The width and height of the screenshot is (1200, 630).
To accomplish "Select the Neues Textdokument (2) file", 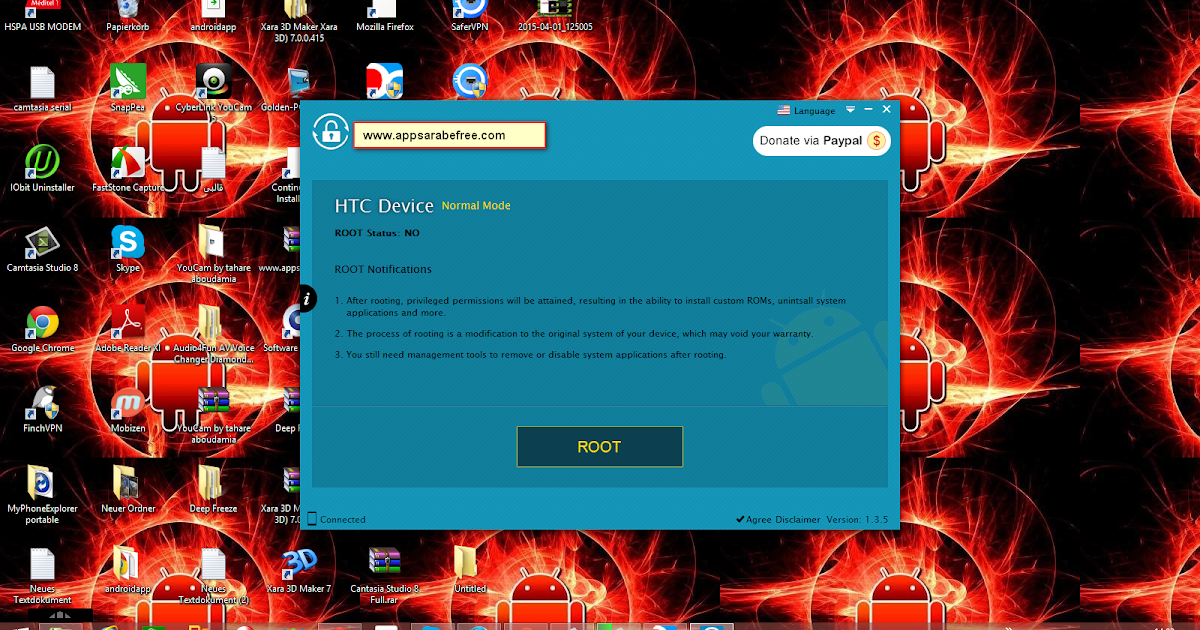I will [x=214, y=576].
